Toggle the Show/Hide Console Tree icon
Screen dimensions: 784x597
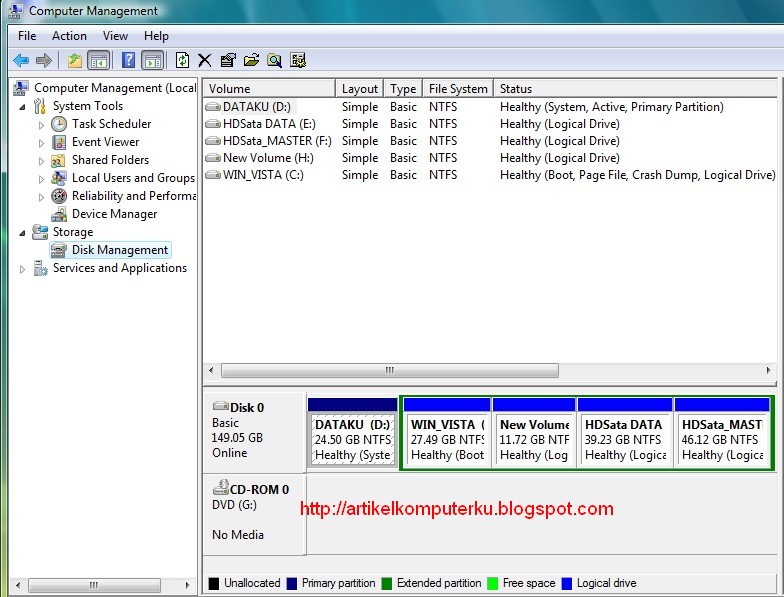(98, 60)
